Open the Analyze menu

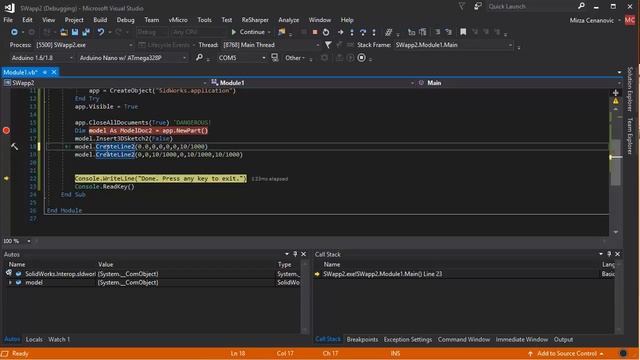(x=289, y=20)
